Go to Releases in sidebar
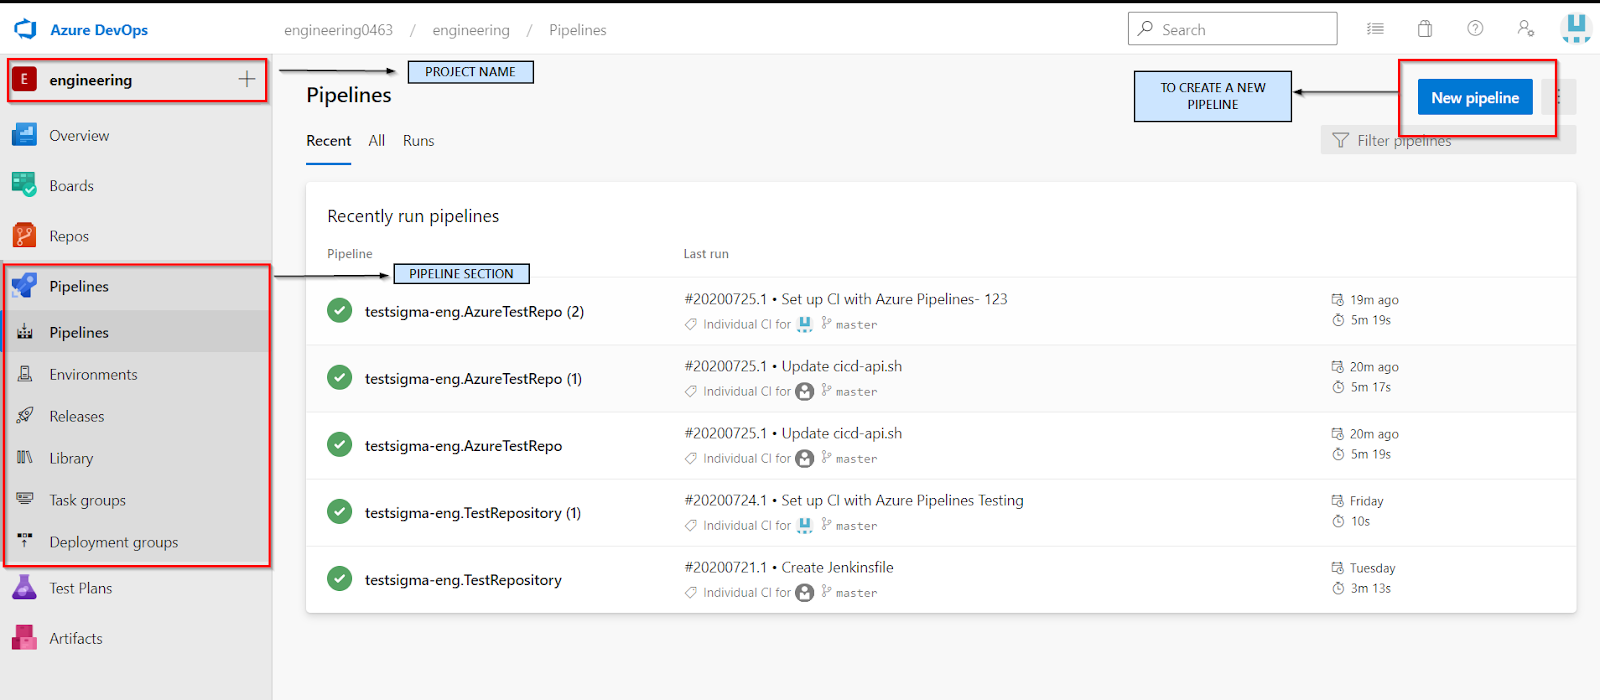The image size is (1600, 700). pos(77,416)
